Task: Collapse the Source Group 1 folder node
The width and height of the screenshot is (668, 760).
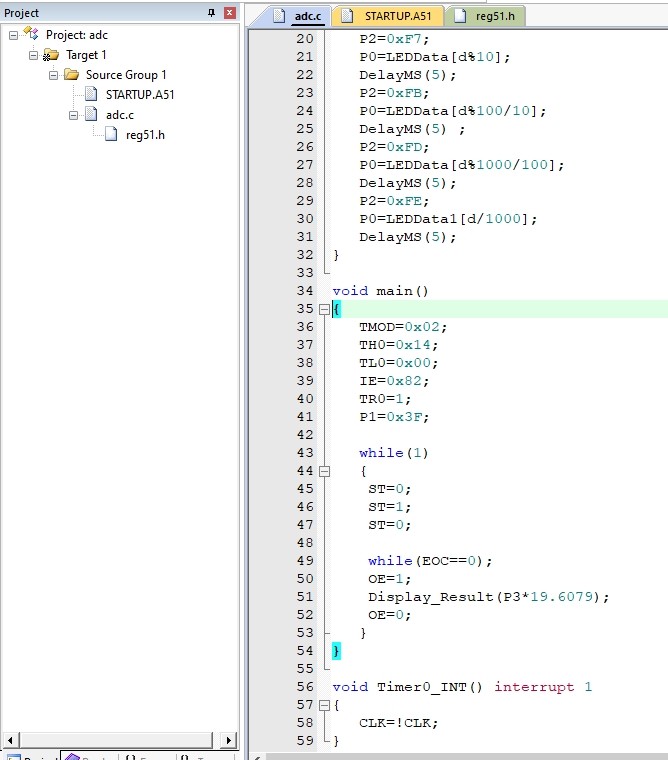Action: coord(53,75)
